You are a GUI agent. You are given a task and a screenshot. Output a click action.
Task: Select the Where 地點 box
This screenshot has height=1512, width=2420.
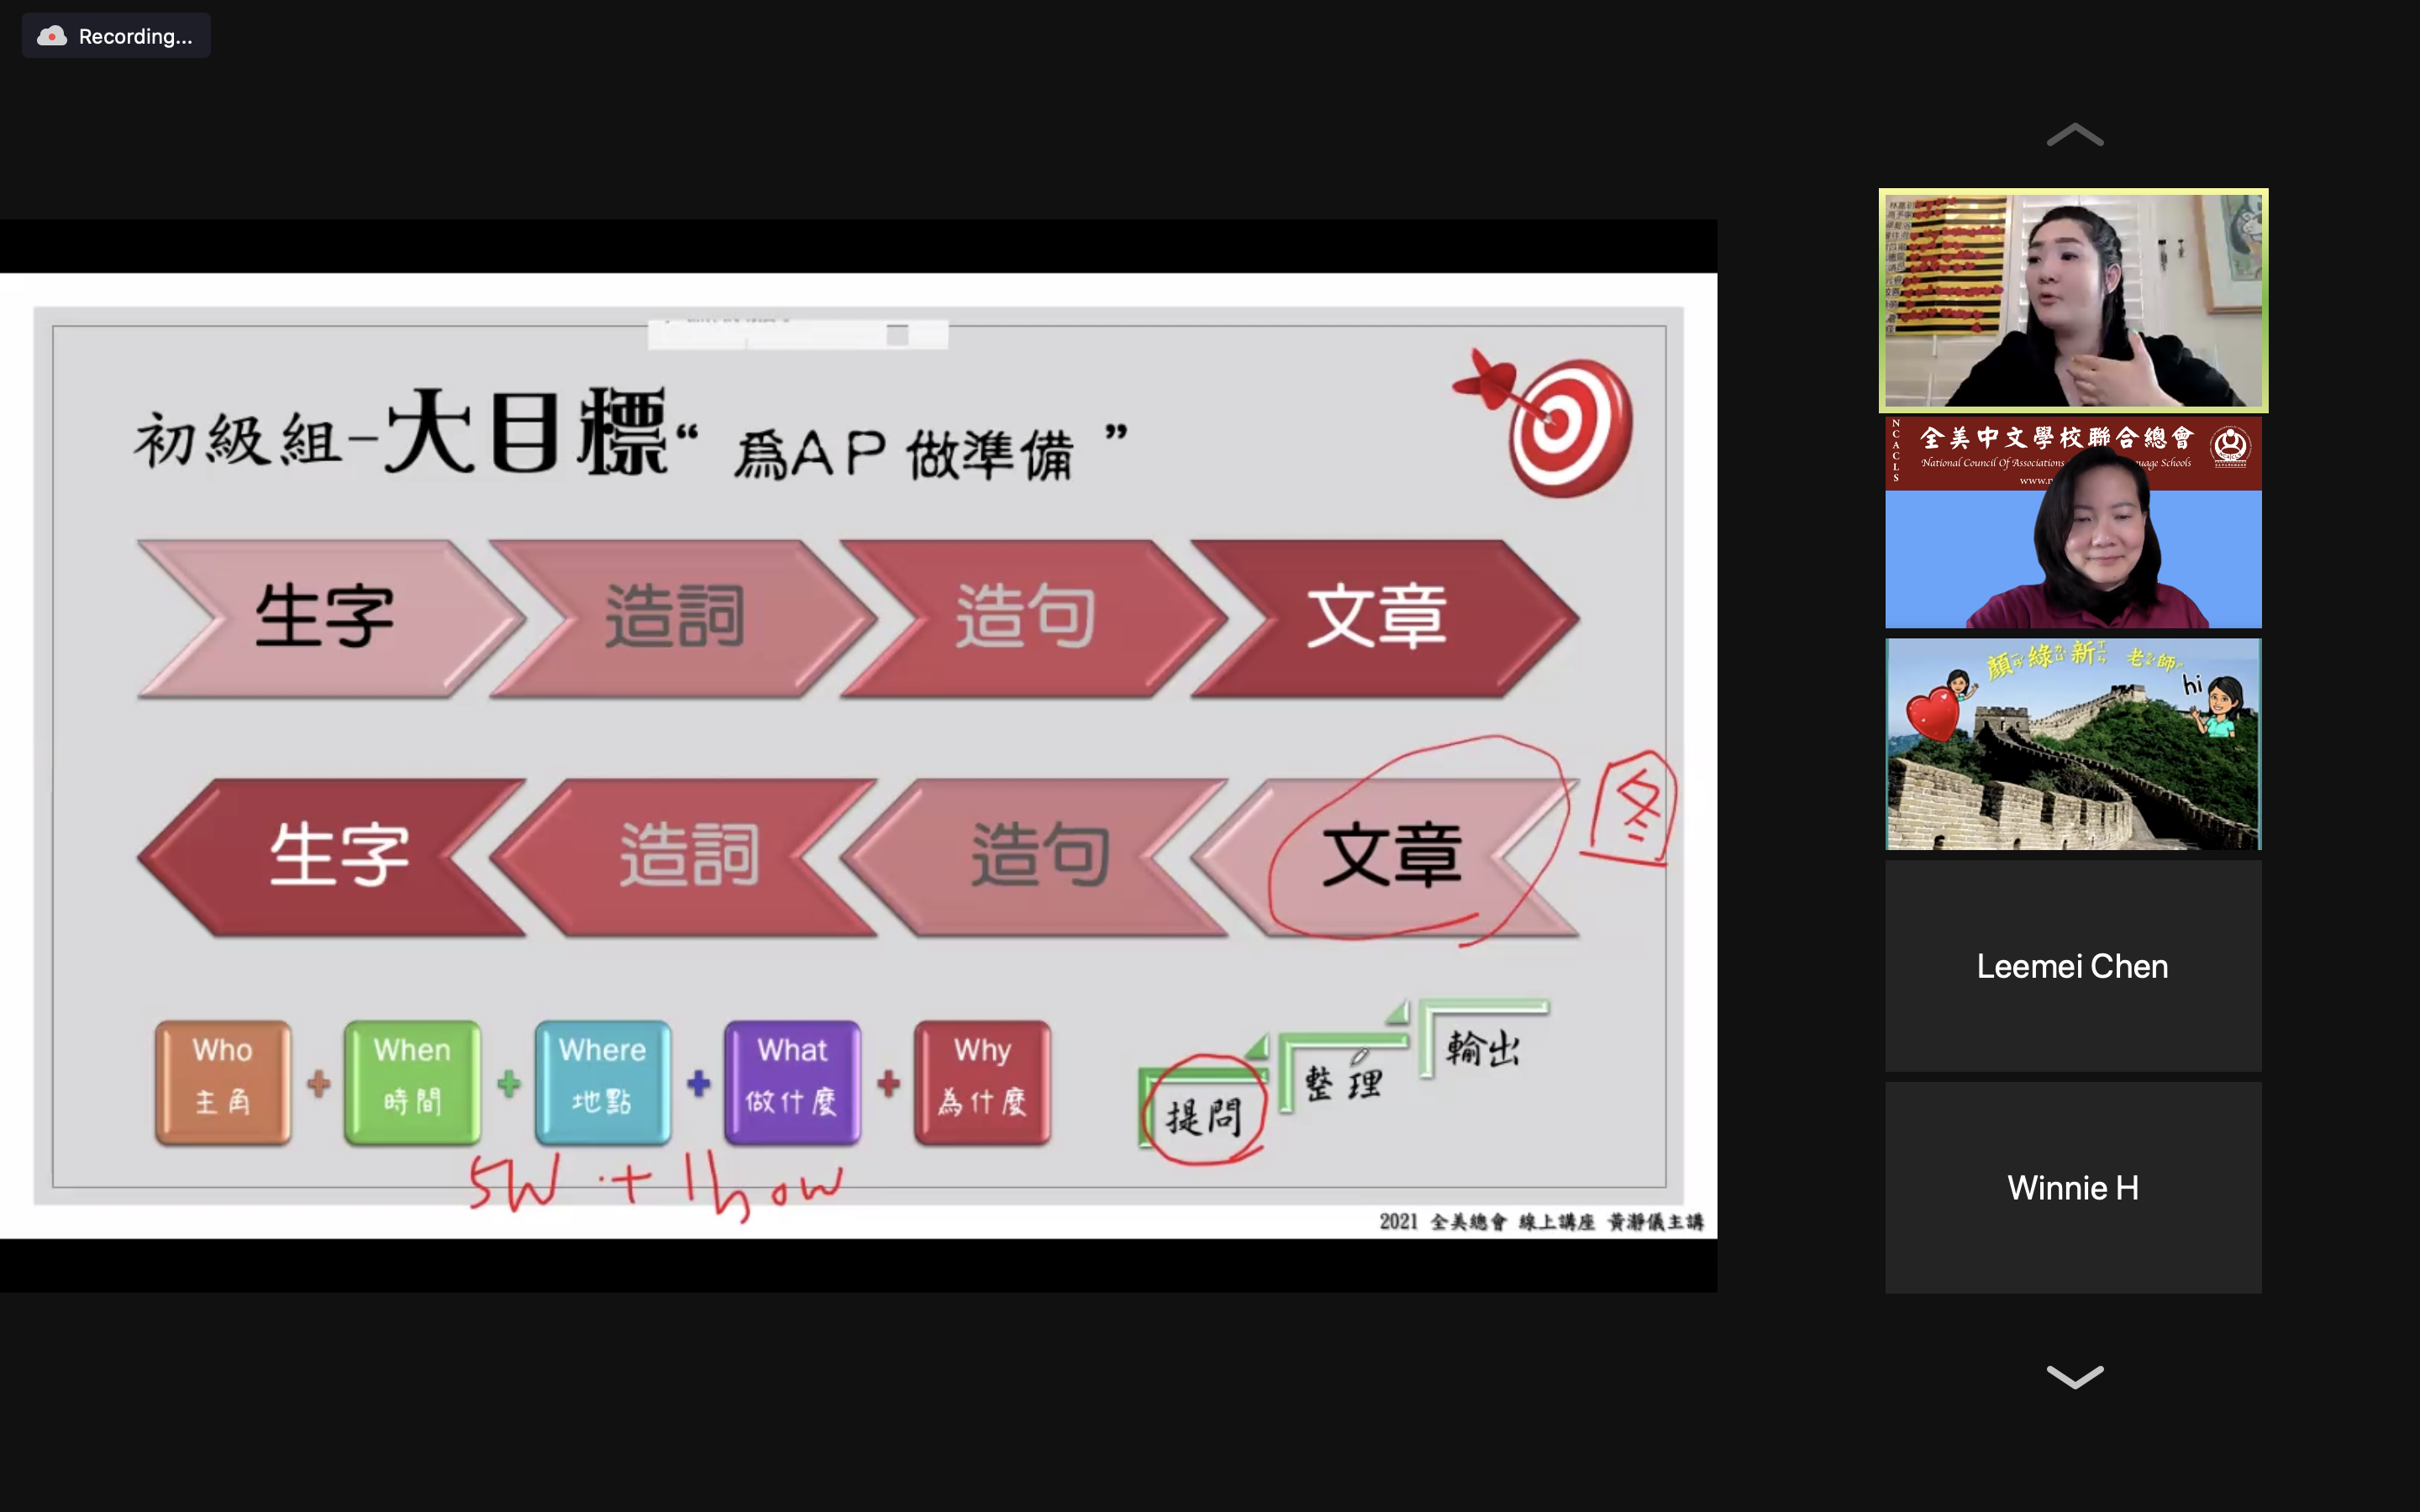click(602, 1082)
